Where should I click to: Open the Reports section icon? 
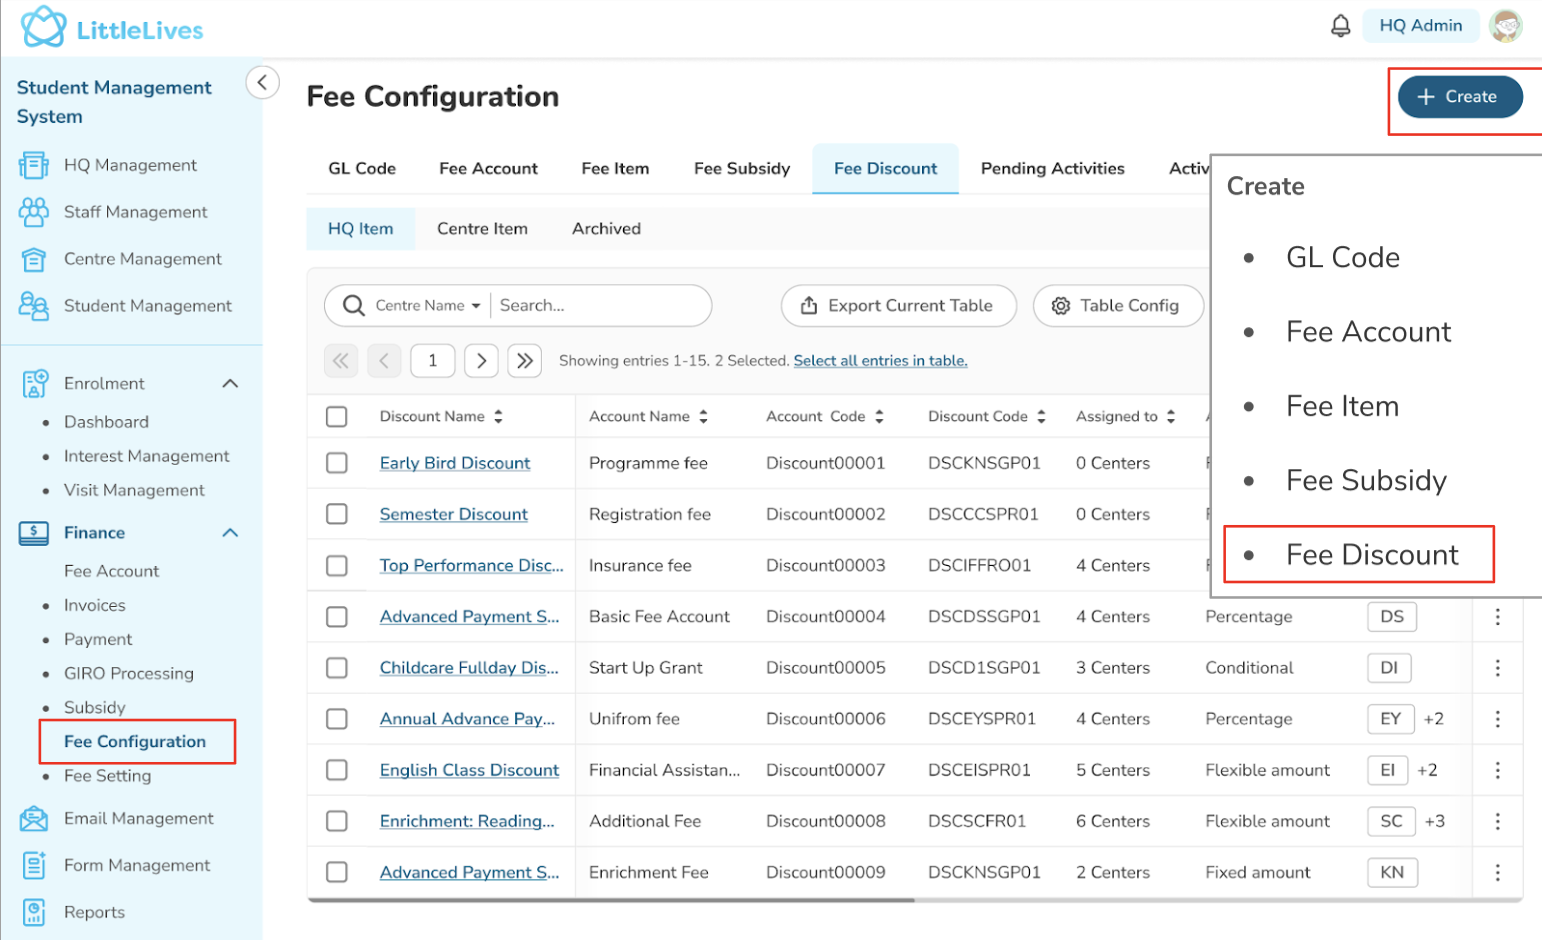[x=34, y=911]
